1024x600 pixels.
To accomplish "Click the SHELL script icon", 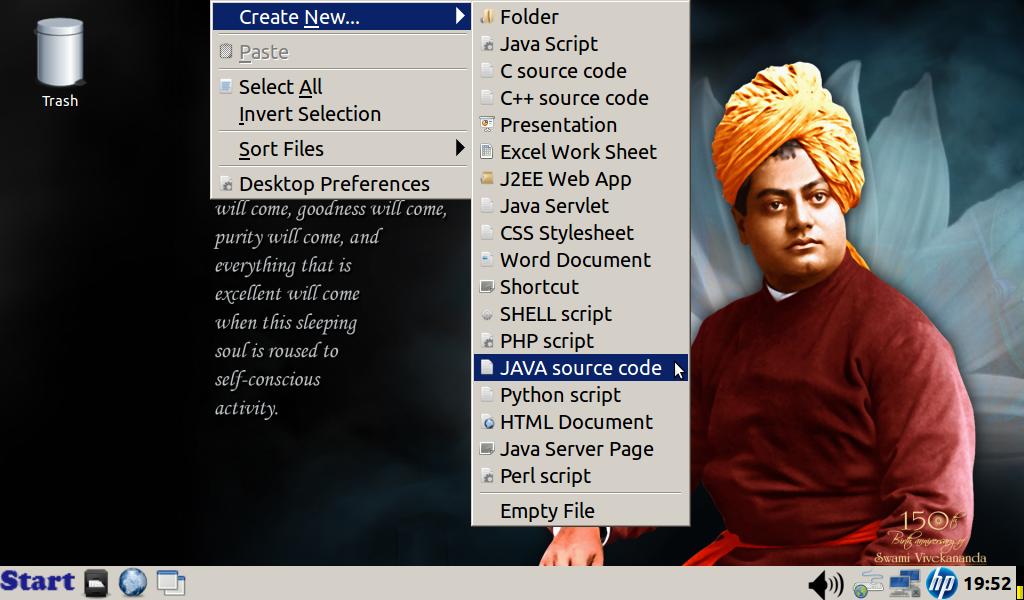I will [x=487, y=314].
